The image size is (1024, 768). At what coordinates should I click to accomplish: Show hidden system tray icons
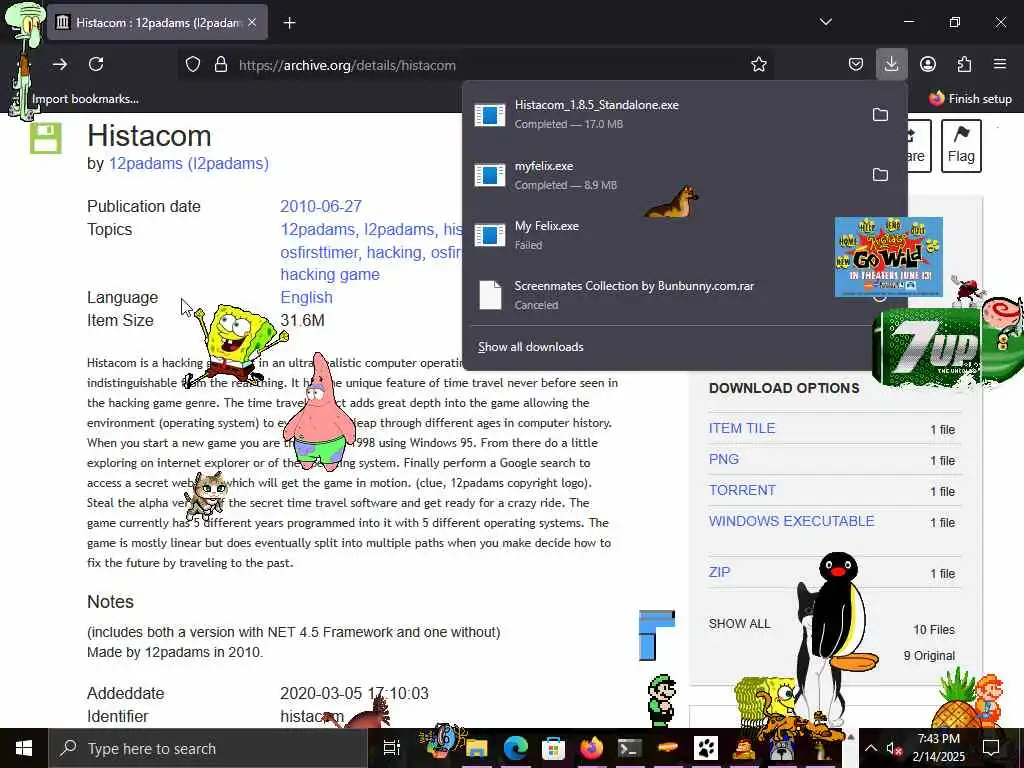[871, 748]
